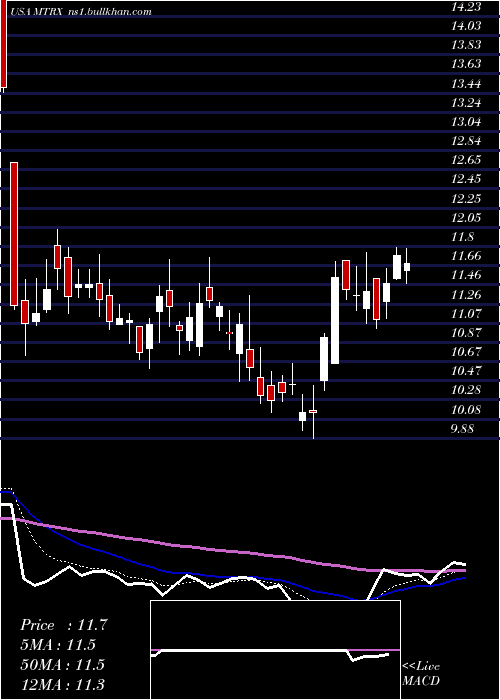This screenshot has width=500, height=700.
Task: Select the 9.88 price axis label
Action: [x=463, y=429]
